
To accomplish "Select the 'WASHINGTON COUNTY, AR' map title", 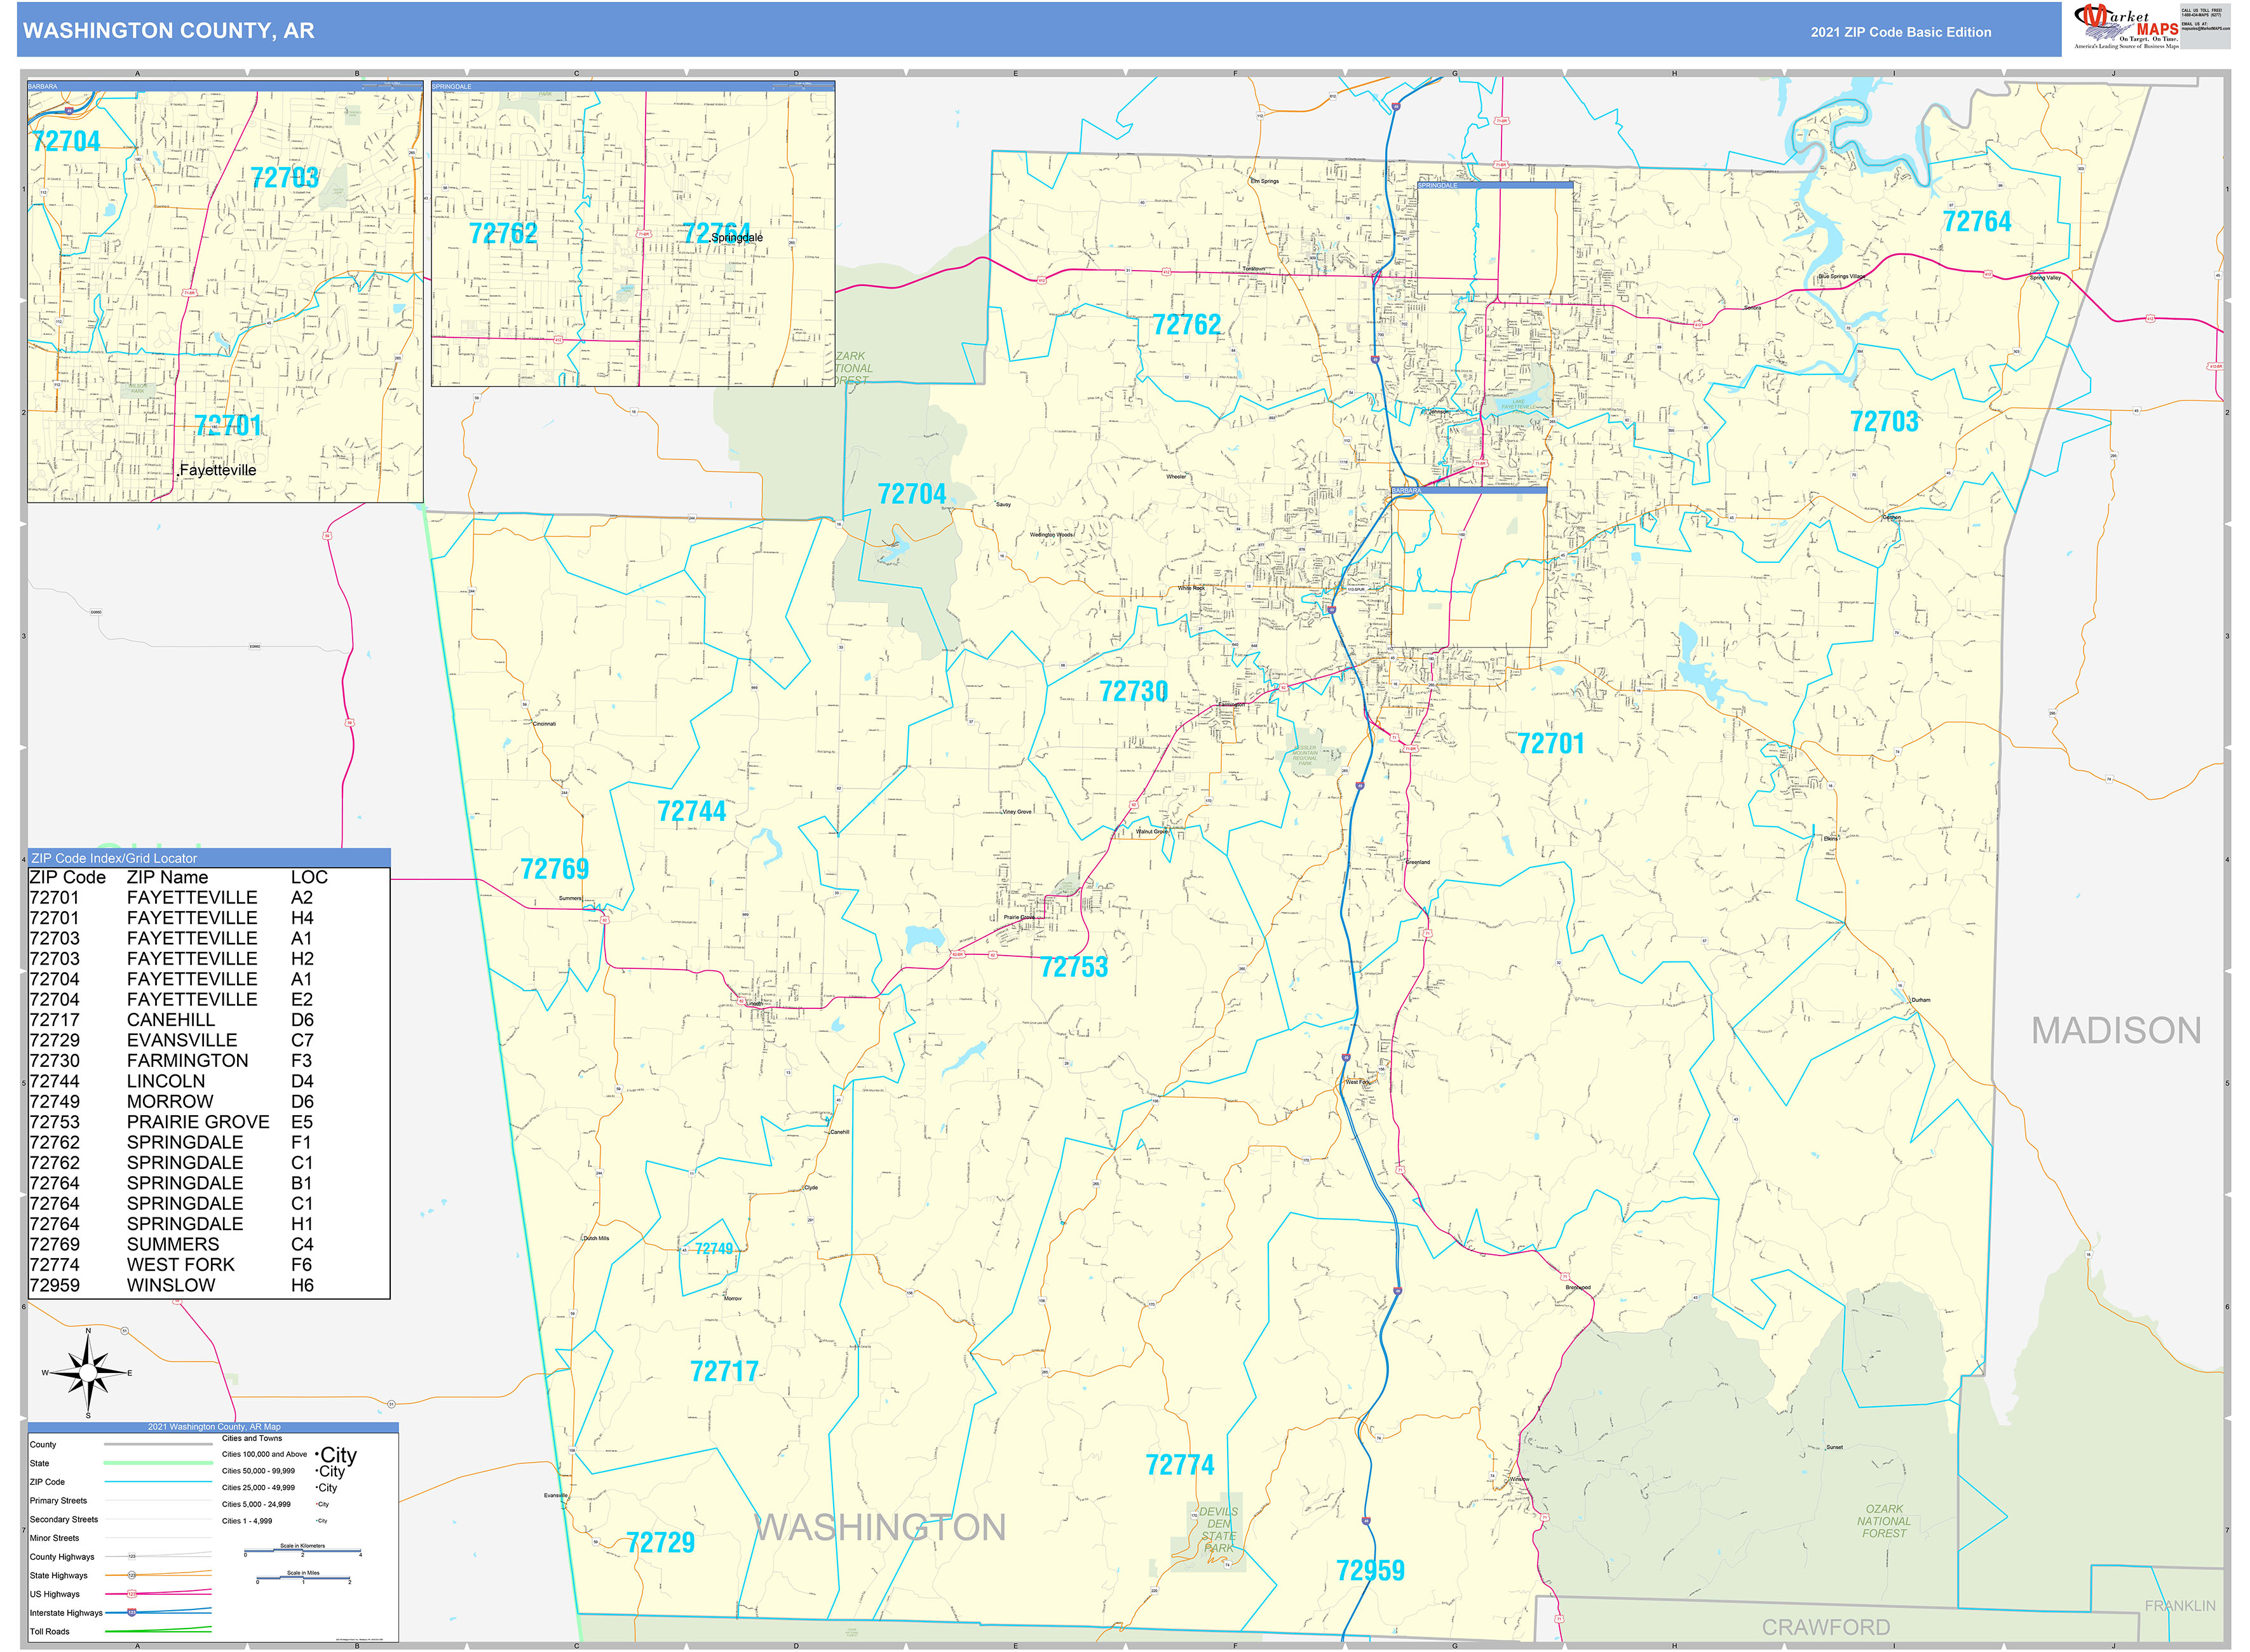I will [169, 31].
